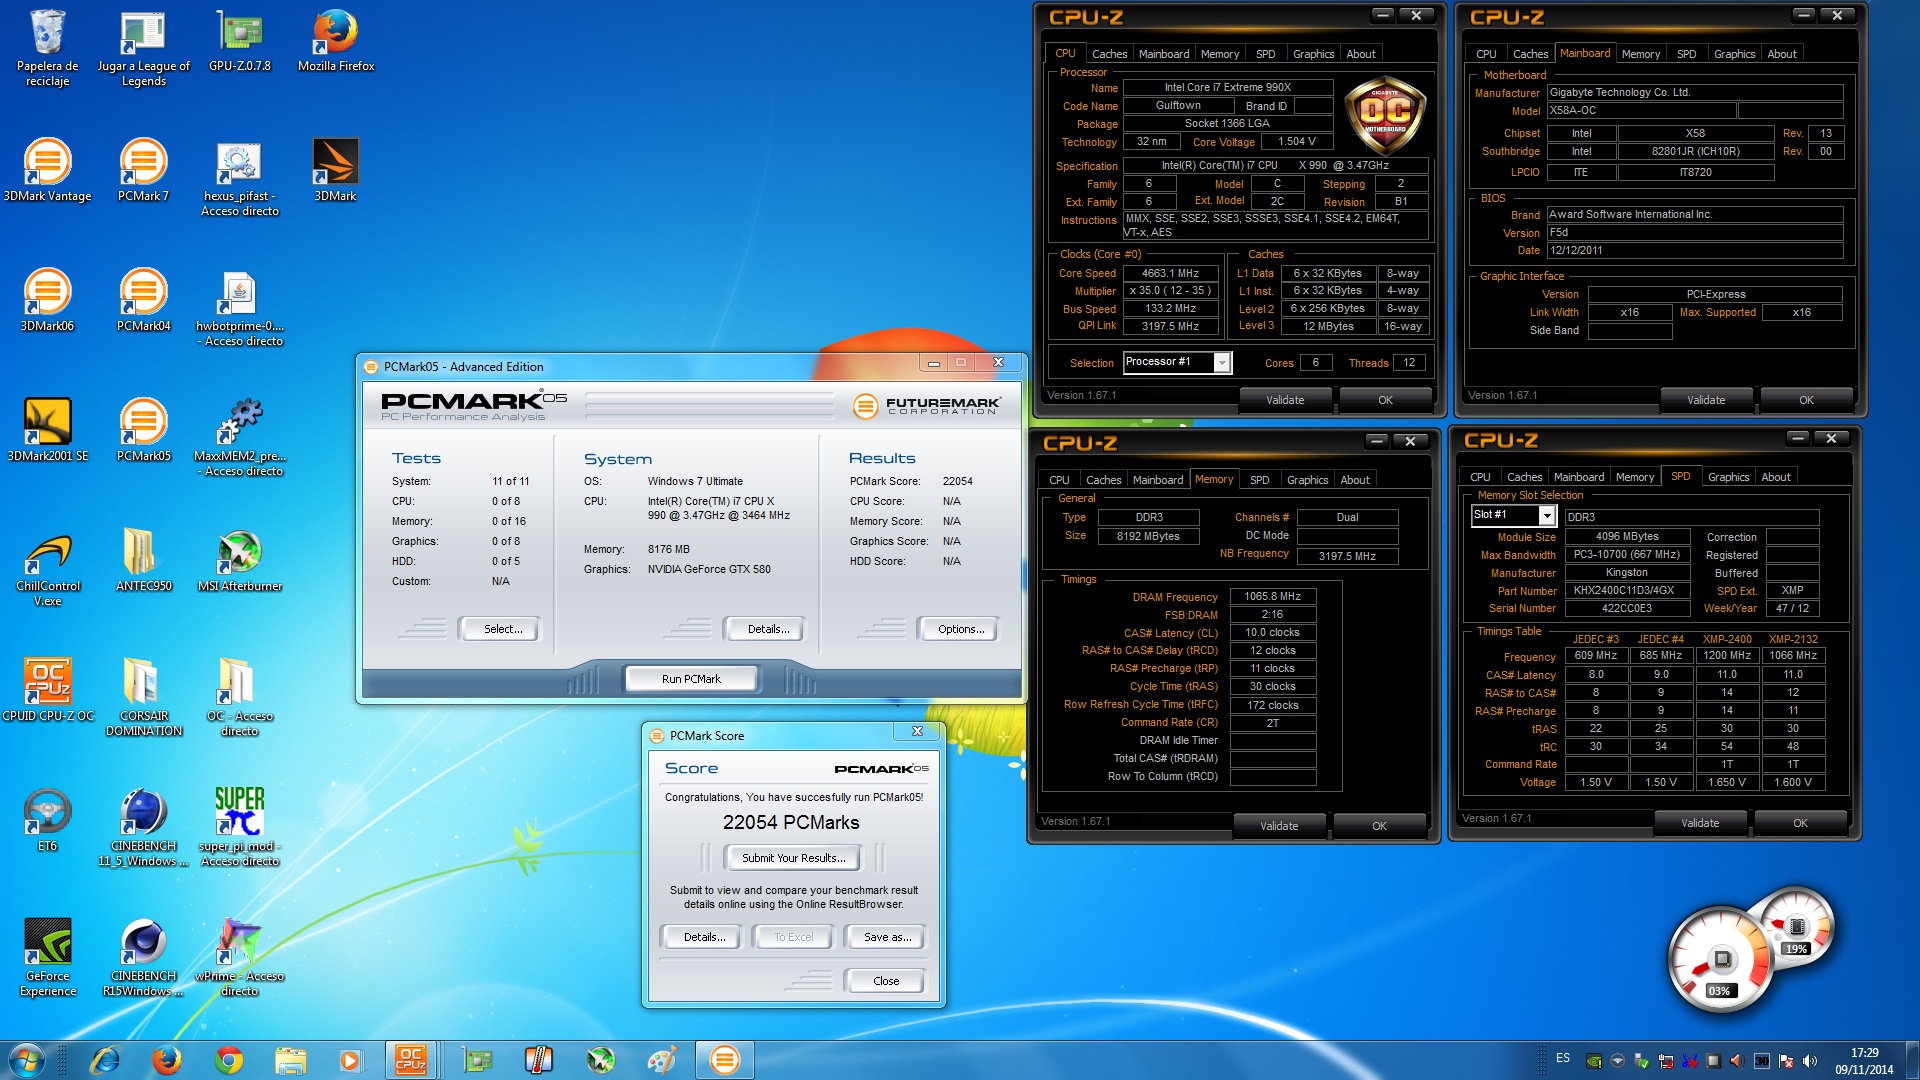Screen dimensions: 1920x1080
Task: Open Internet Explorer from the taskbar
Action: [x=105, y=1060]
